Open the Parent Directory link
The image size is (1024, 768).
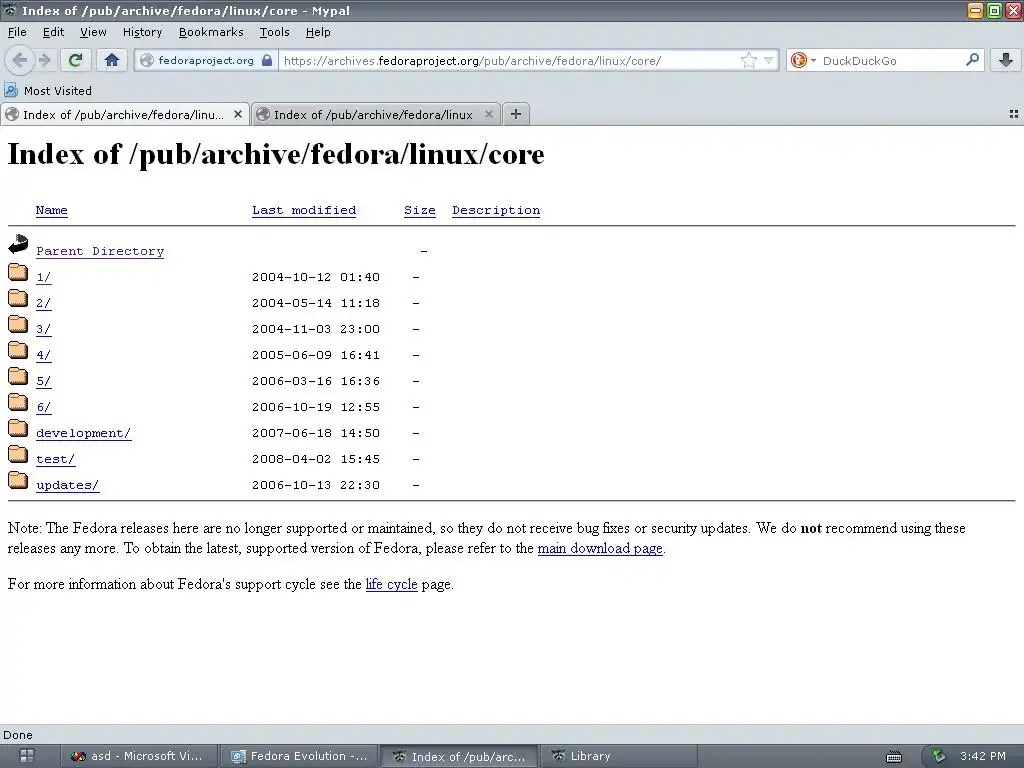pos(100,251)
